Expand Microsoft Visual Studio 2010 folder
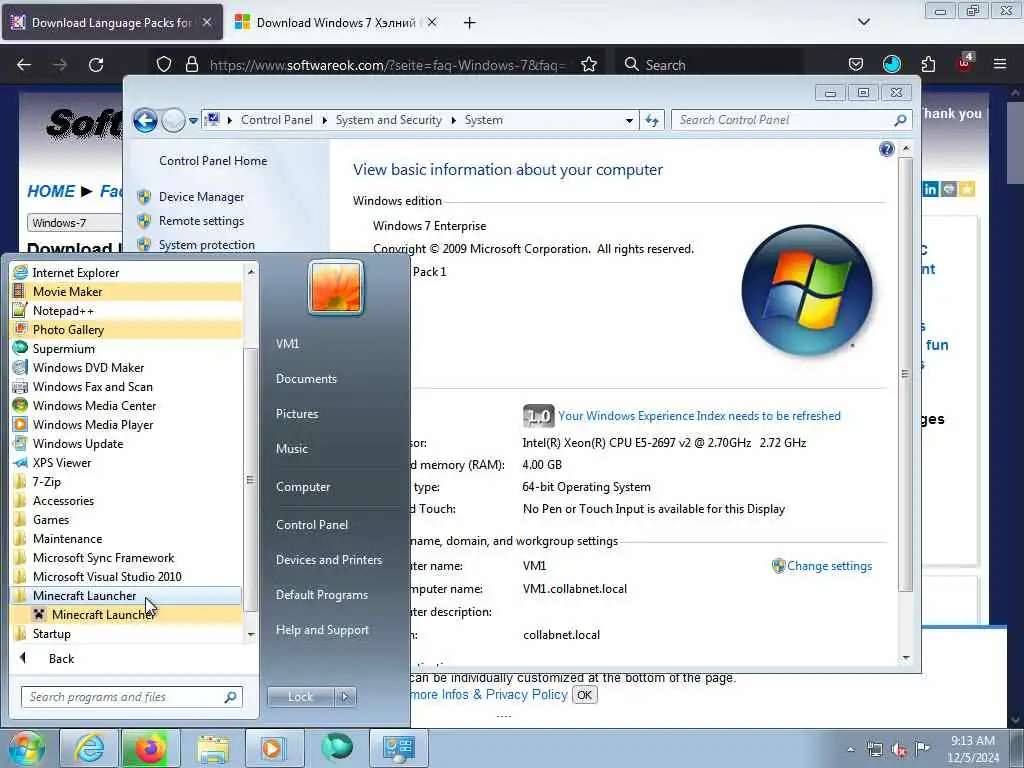This screenshot has width=1024, height=768. 127,576
